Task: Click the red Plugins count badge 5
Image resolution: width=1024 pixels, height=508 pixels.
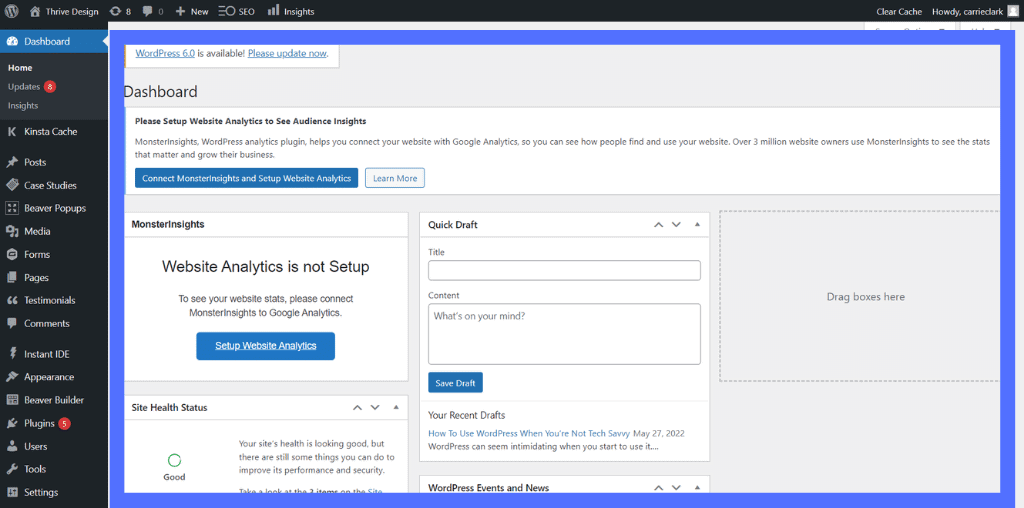Action: 64,423
